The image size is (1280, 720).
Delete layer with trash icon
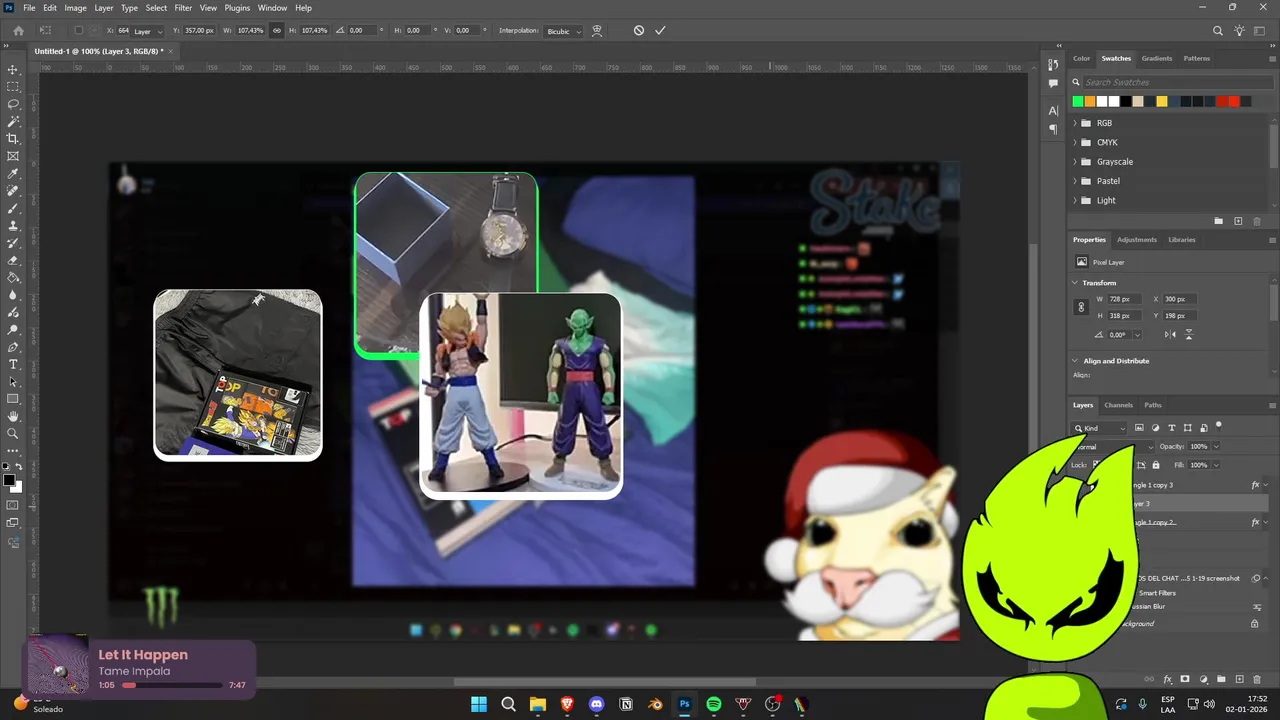click(x=1257, y=679)
